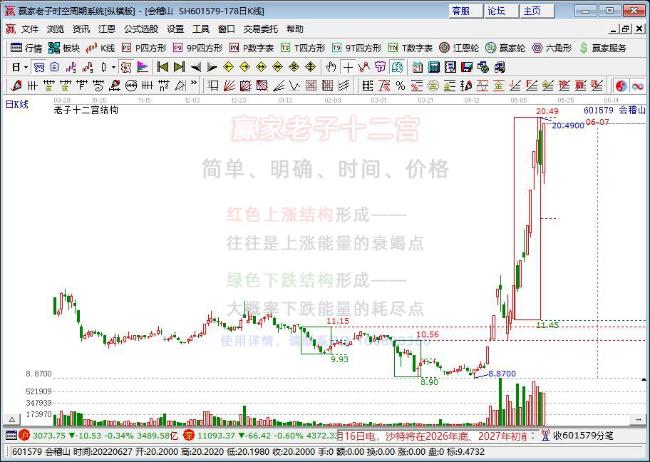Open the 窗口 menu
The image size is (650, 462).
[x=226, y=29]
